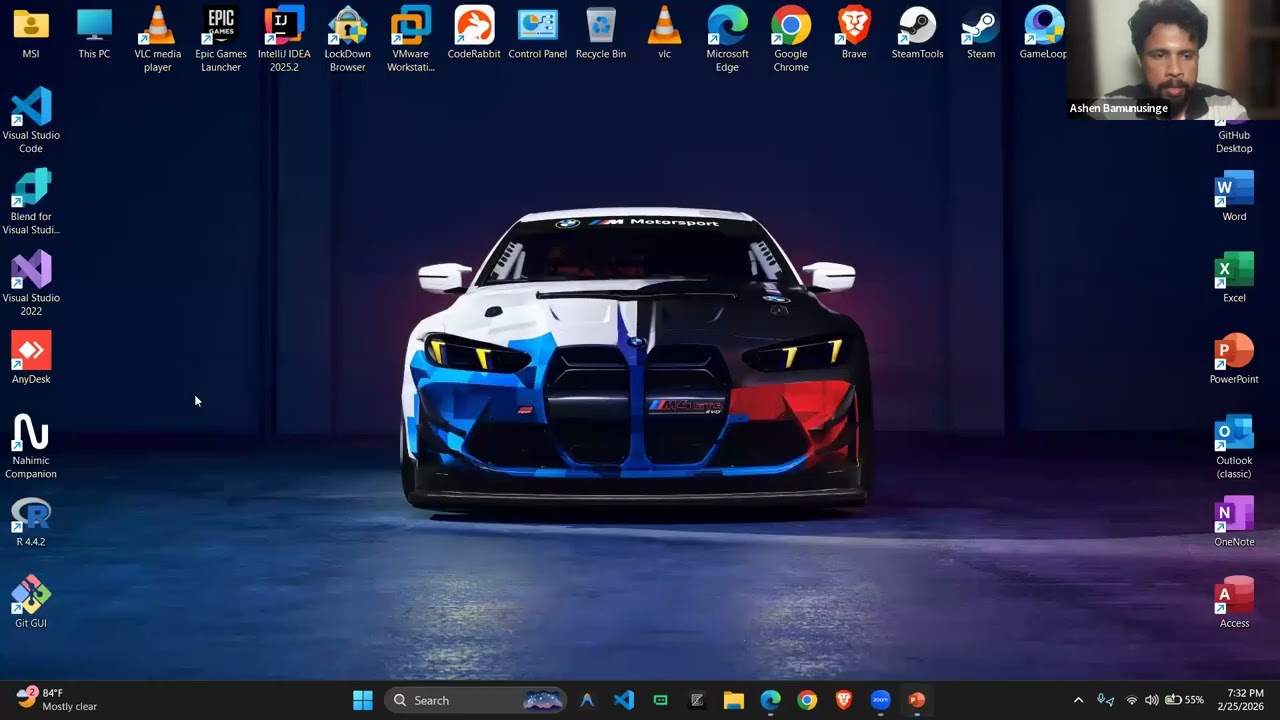The width and height of the screenshot is (1280, 720).
Task: Select GameLoop desktop shortcut
Action: (x=1043, y=33)
